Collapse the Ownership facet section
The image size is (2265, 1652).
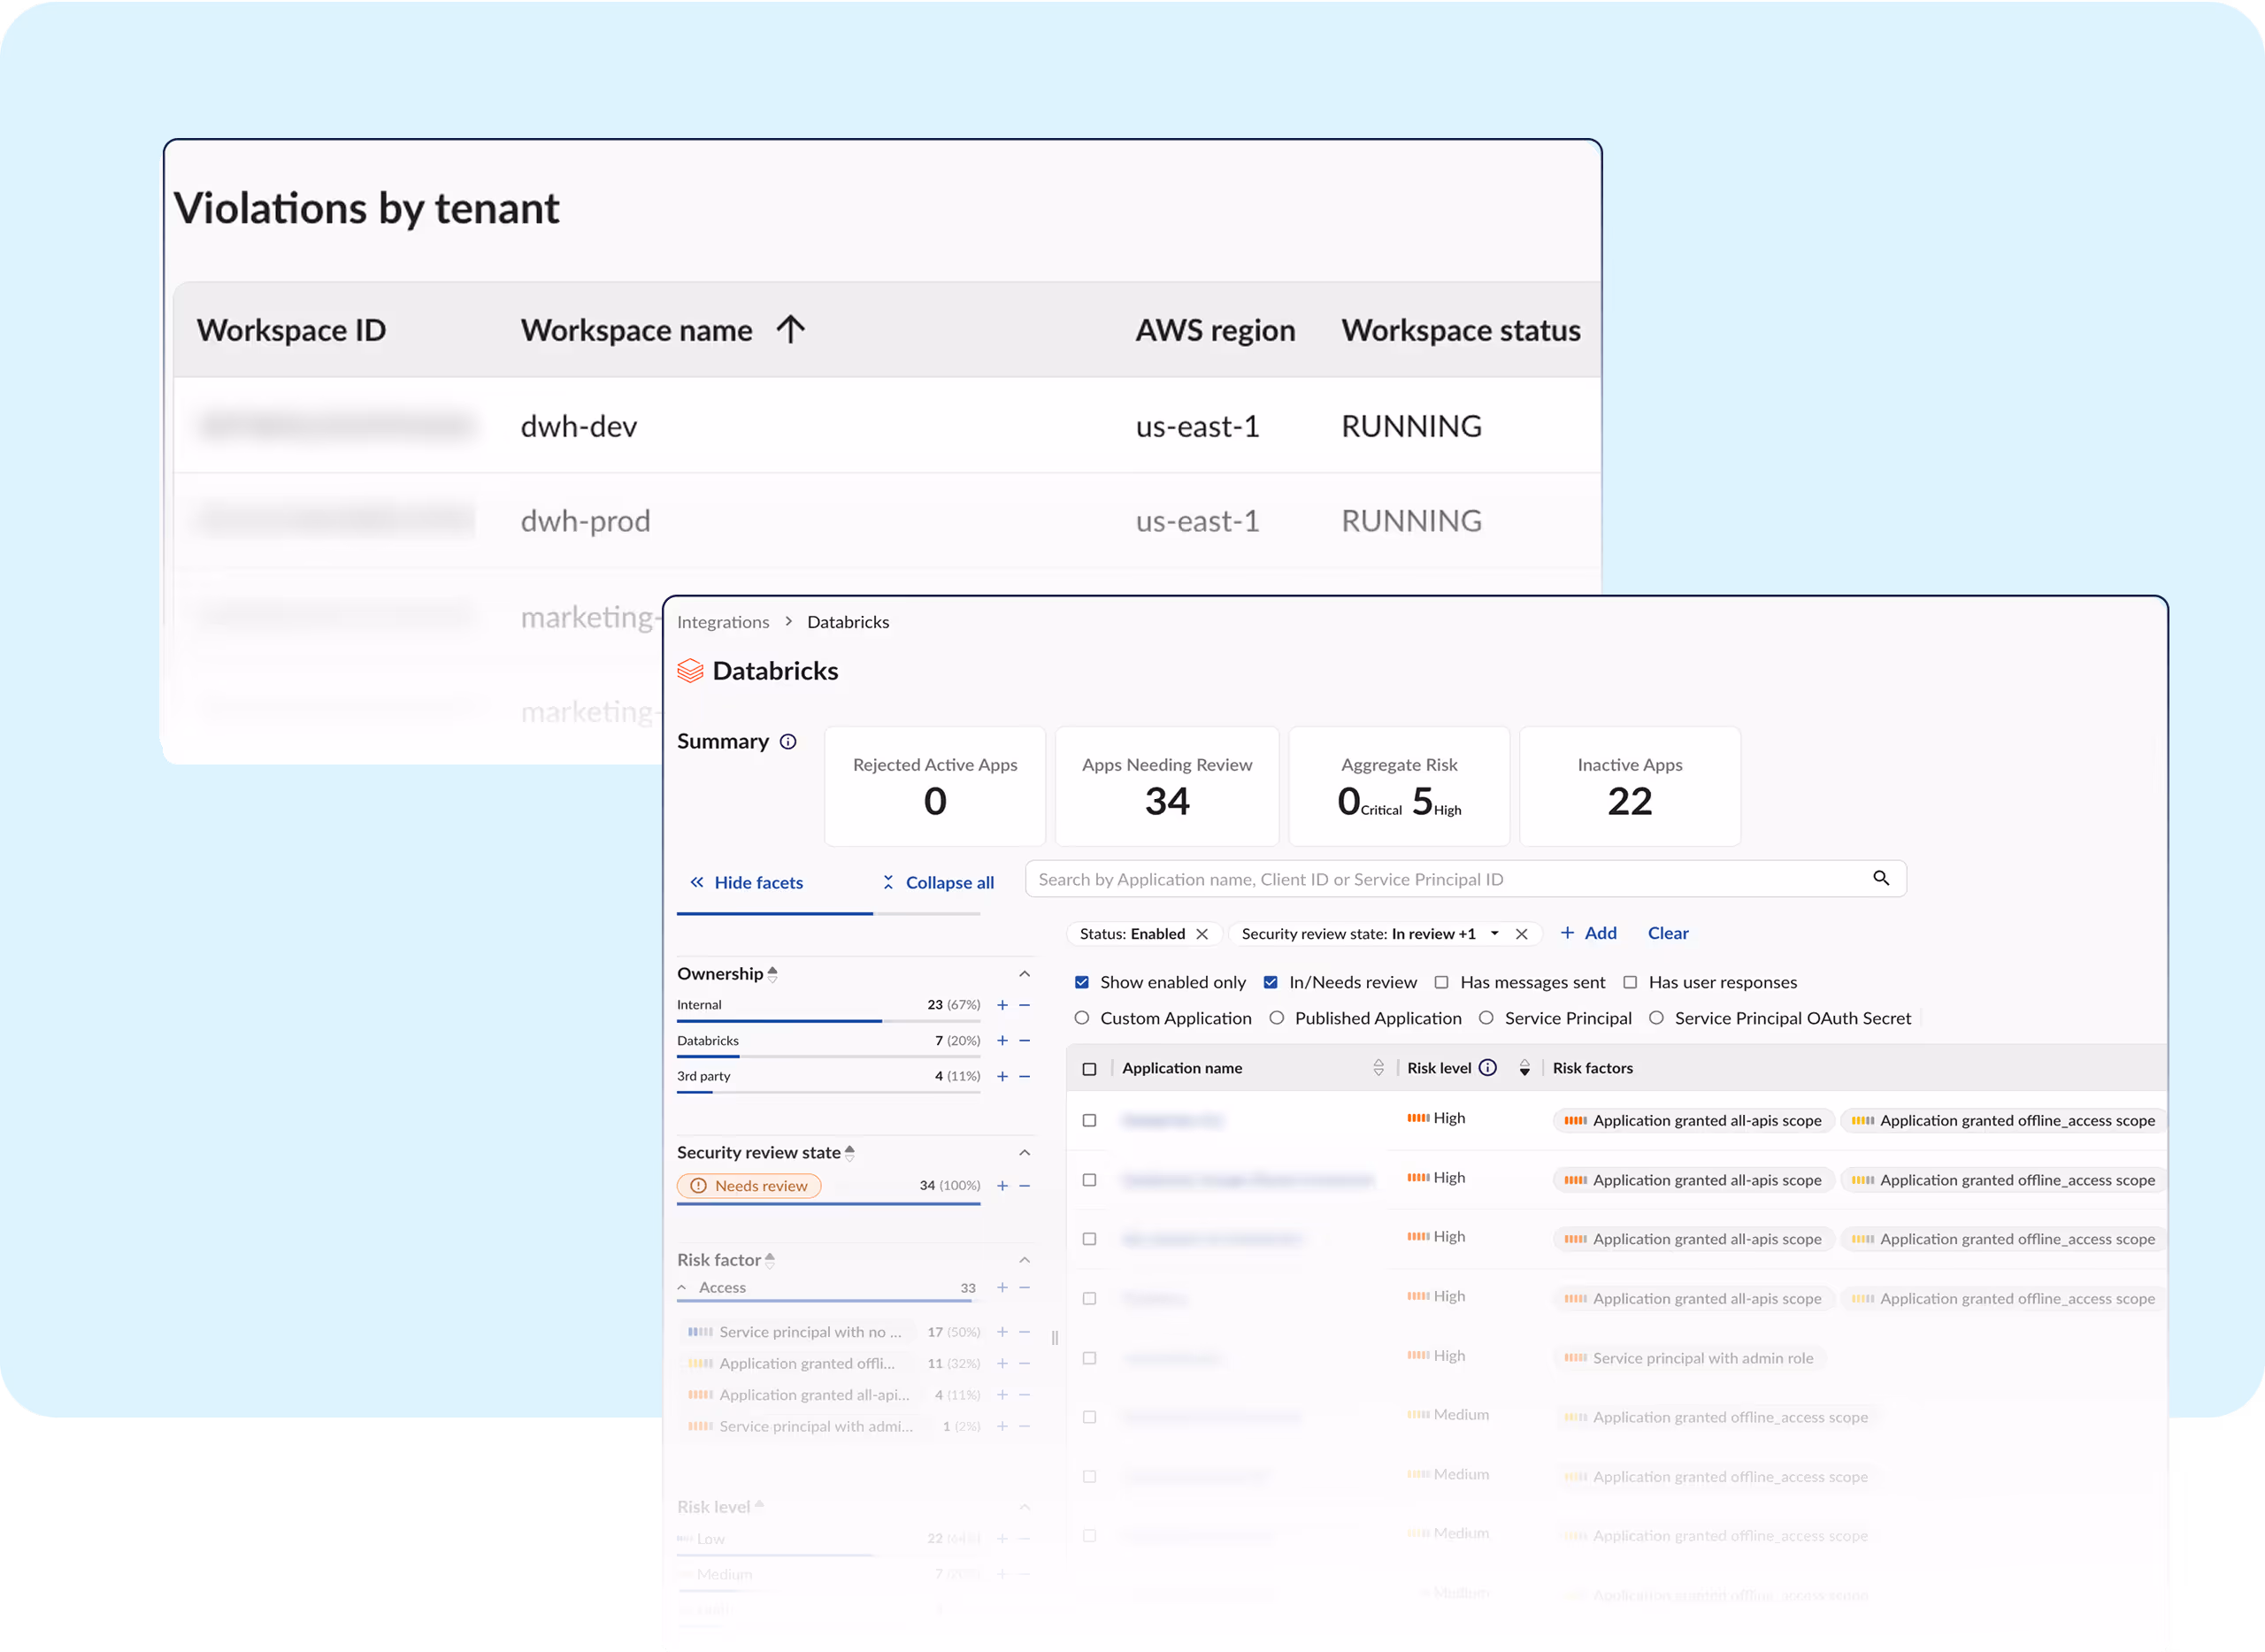pyautogui.click(x=1024, y=973)
